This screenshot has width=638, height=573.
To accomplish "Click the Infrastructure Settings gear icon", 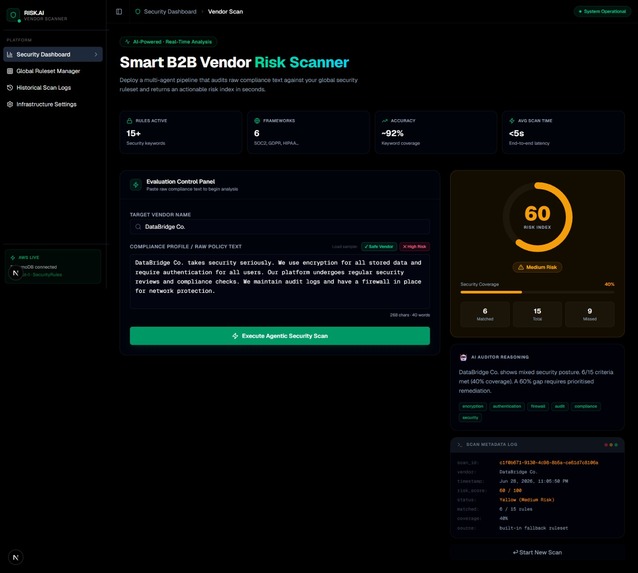I will click(x=10, y=105).
